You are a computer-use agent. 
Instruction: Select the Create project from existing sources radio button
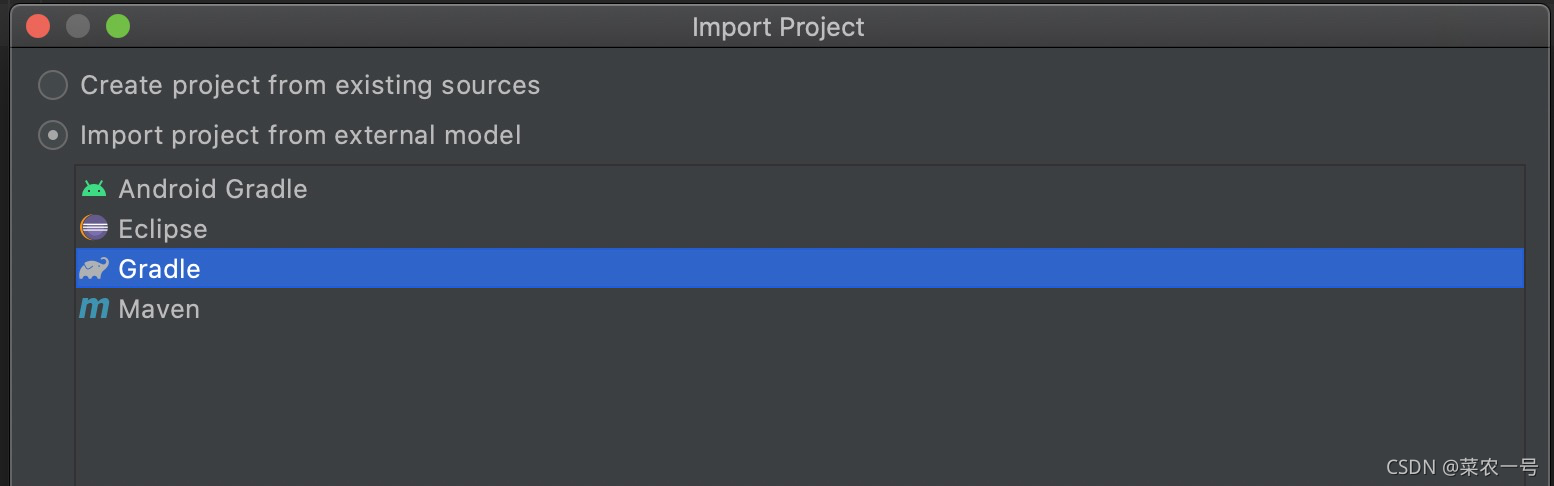tap(53, 85)
